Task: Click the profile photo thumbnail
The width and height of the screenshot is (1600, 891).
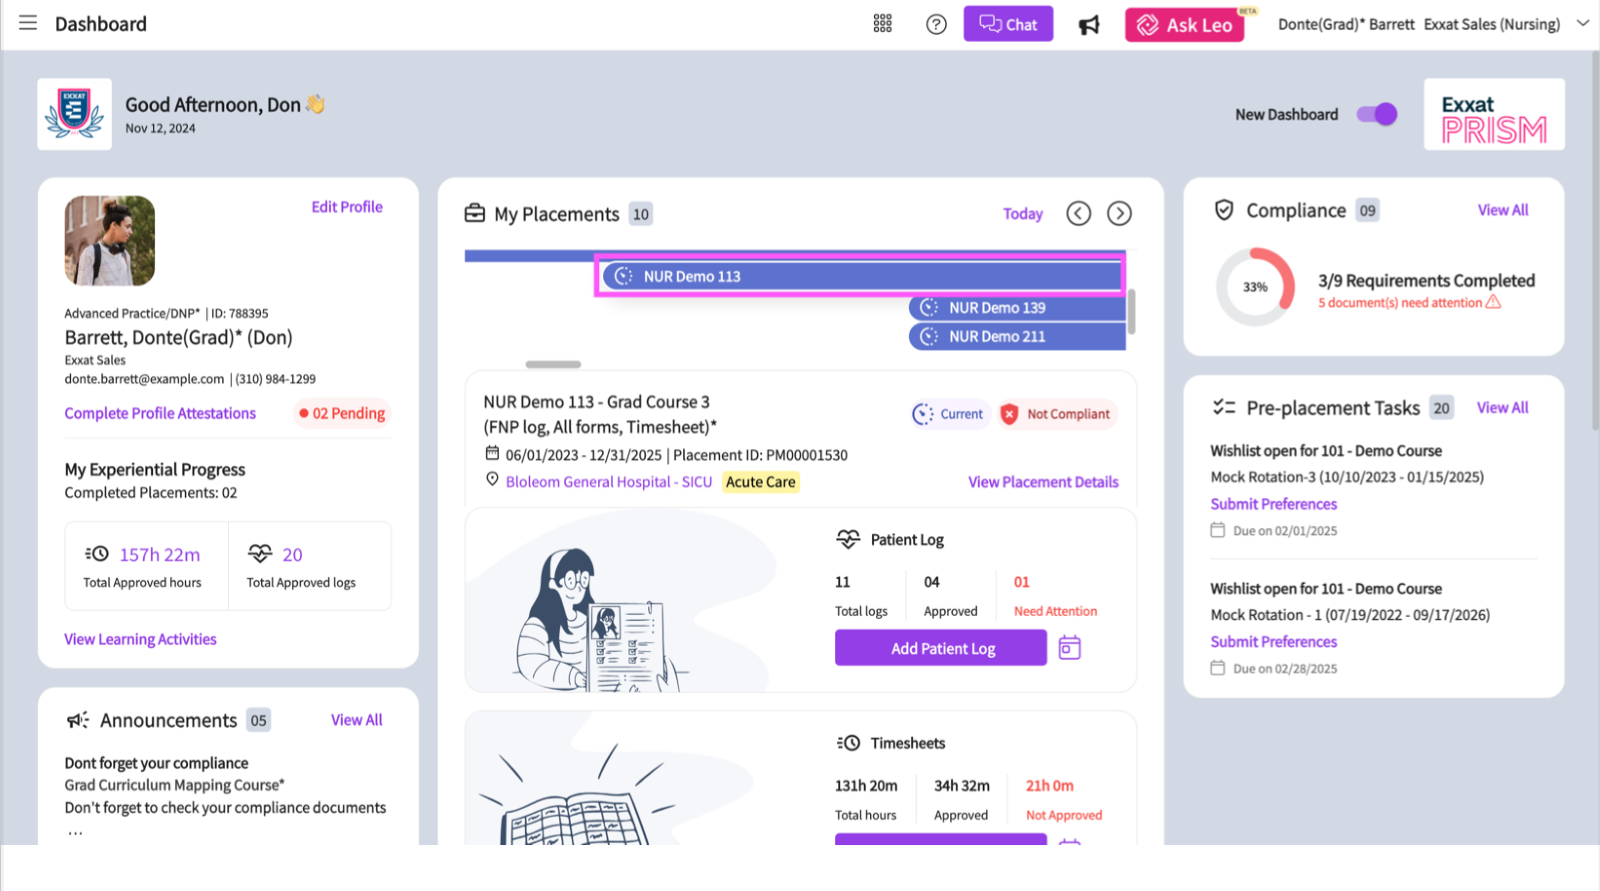Action: [x=110, y=241]
